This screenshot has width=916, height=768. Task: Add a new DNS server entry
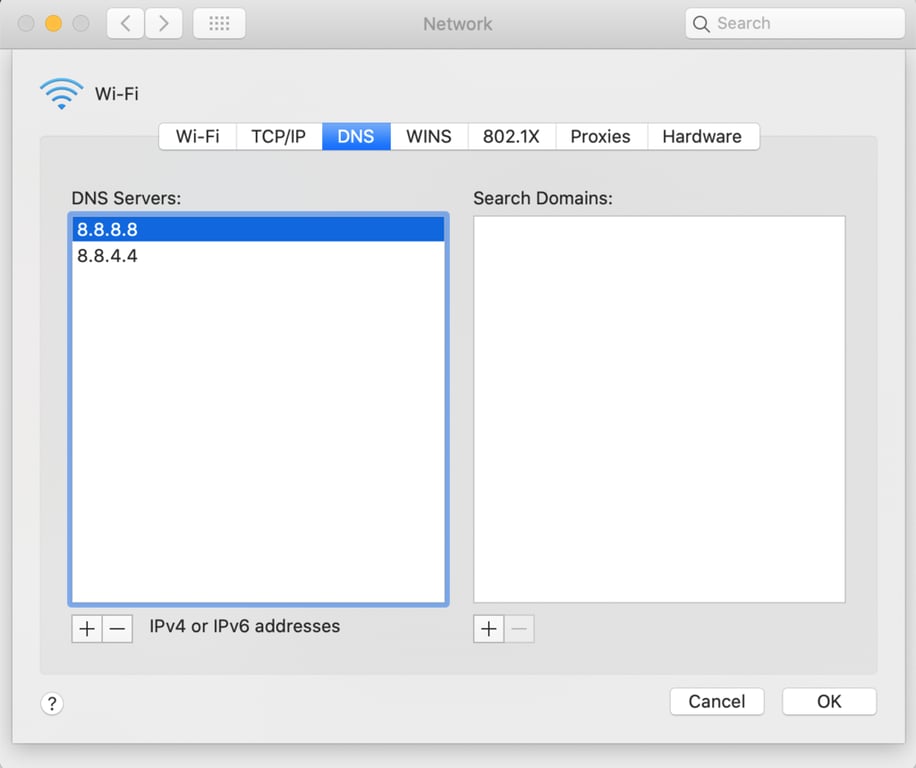[x=86, y=628]
